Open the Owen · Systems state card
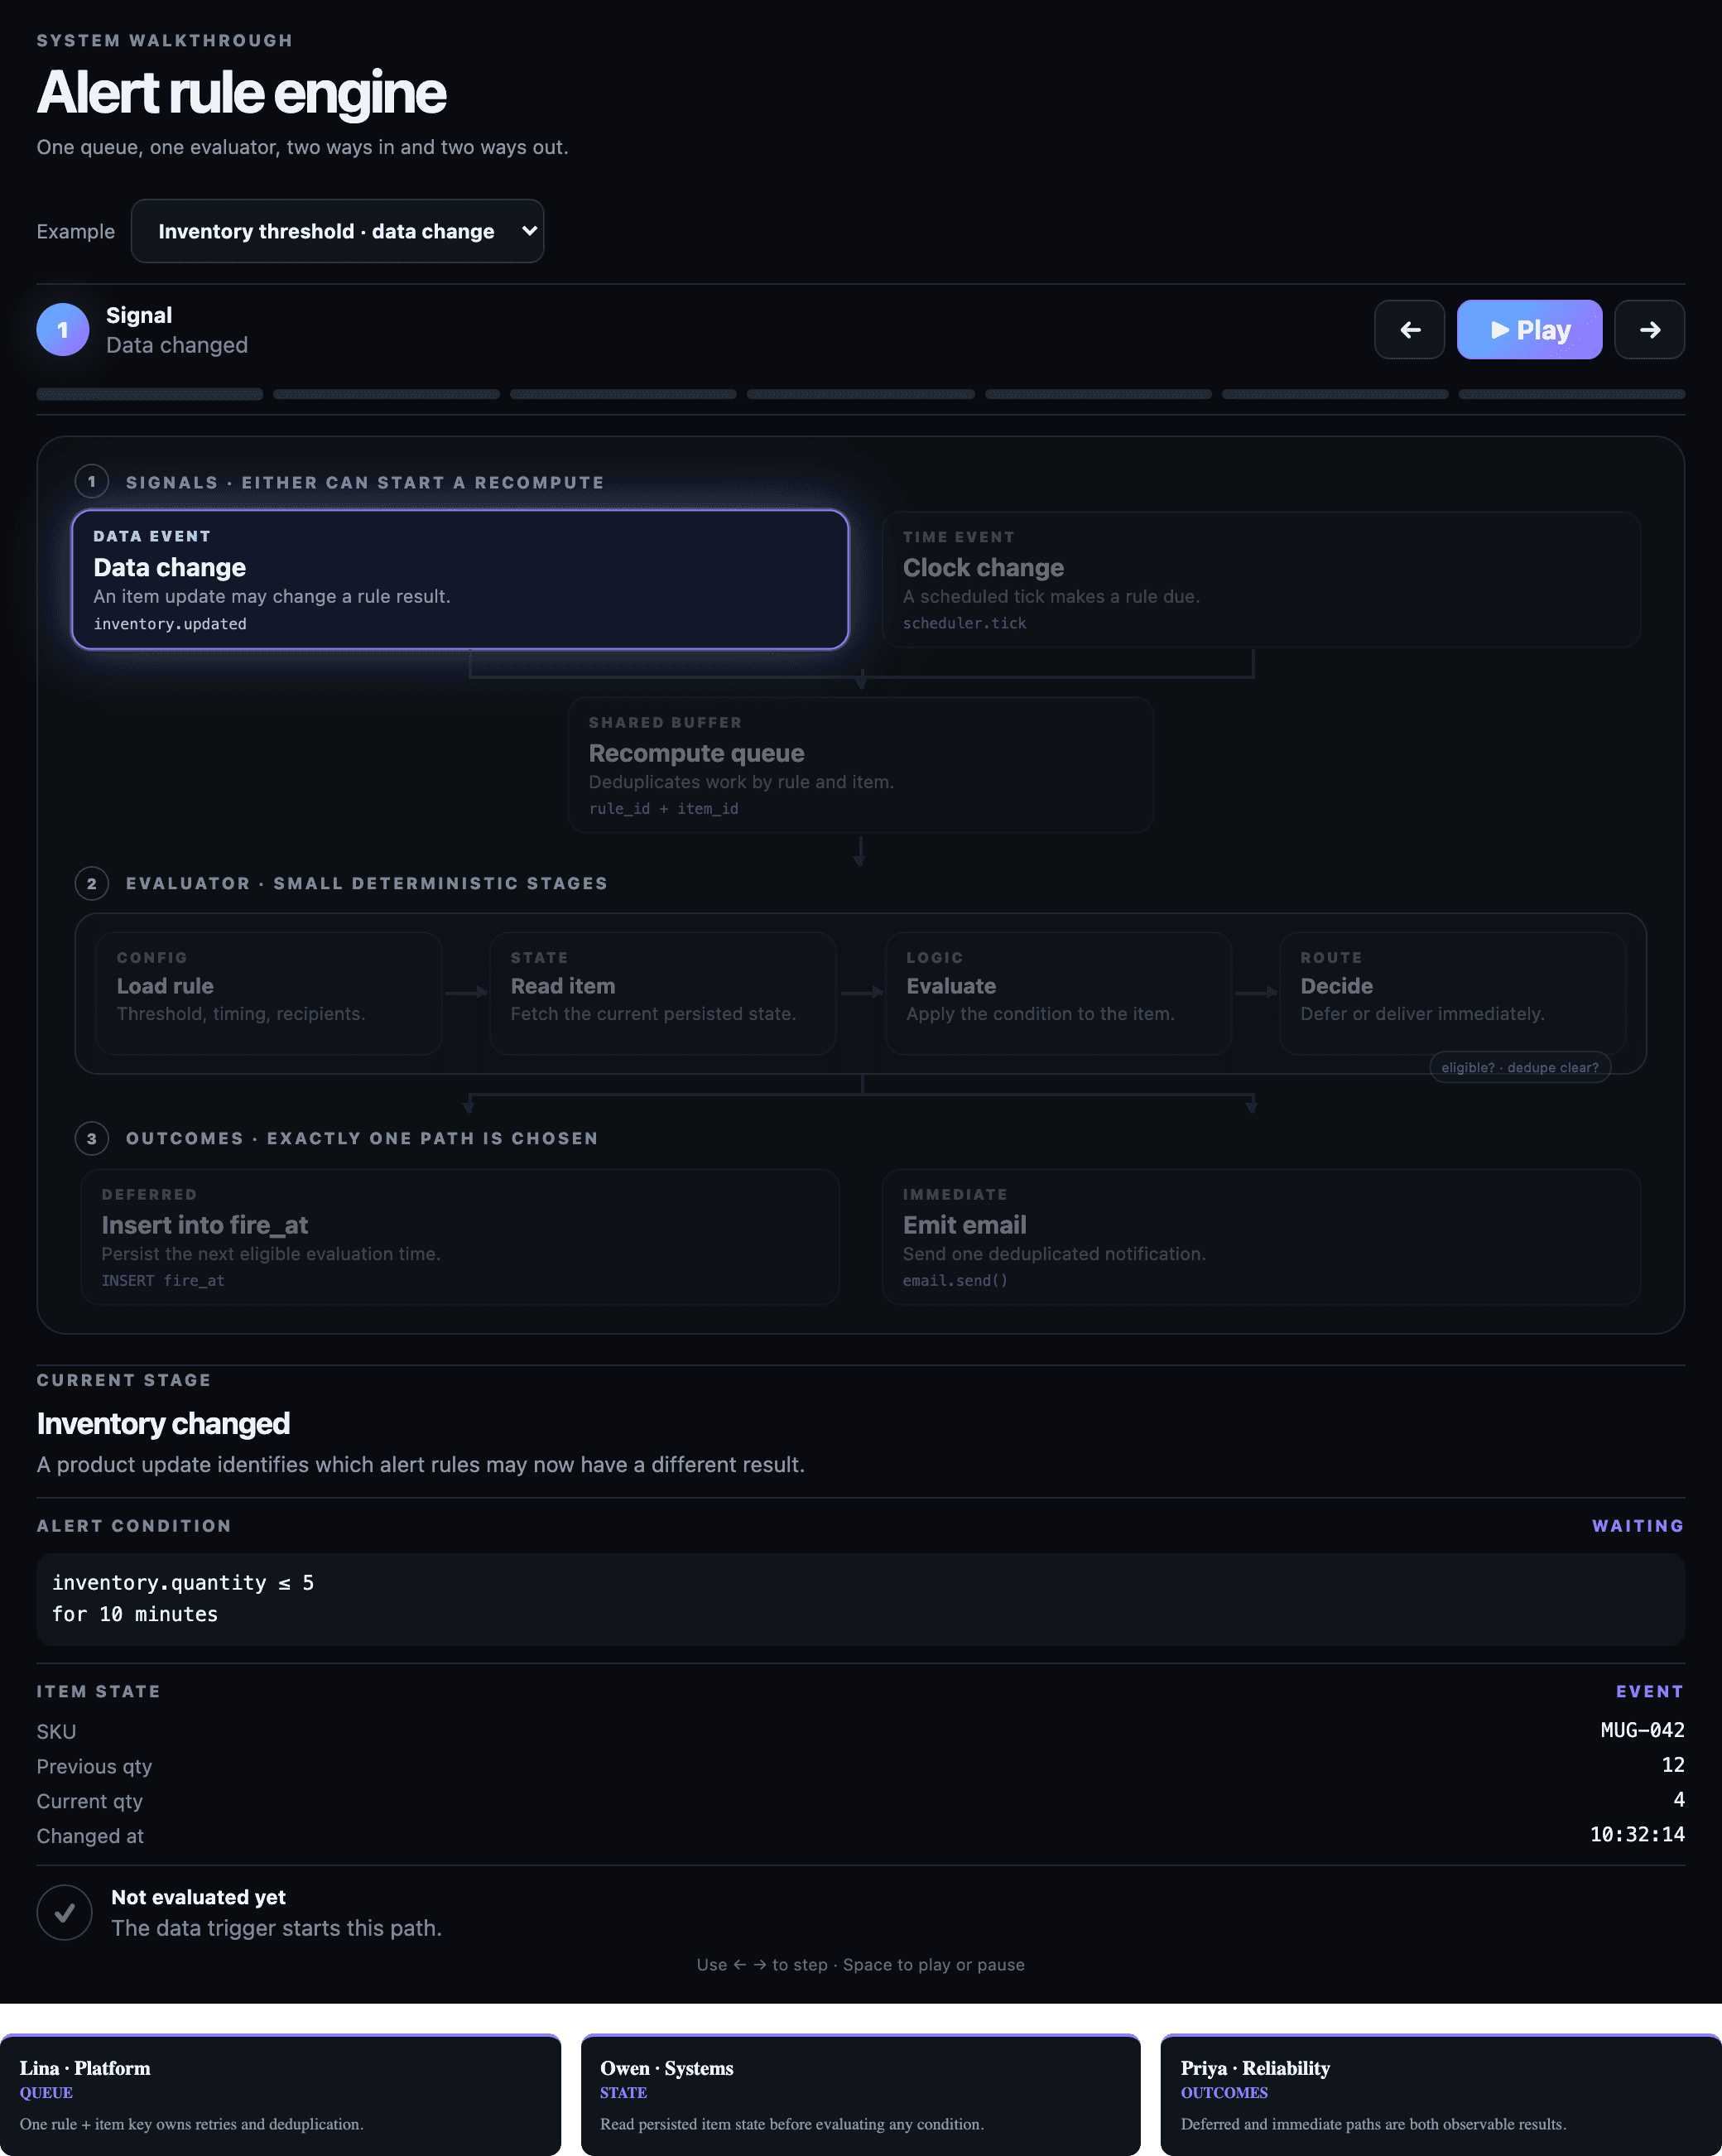The width and height of the screenshot is (1722, 2156). (x=860, y=2094)
